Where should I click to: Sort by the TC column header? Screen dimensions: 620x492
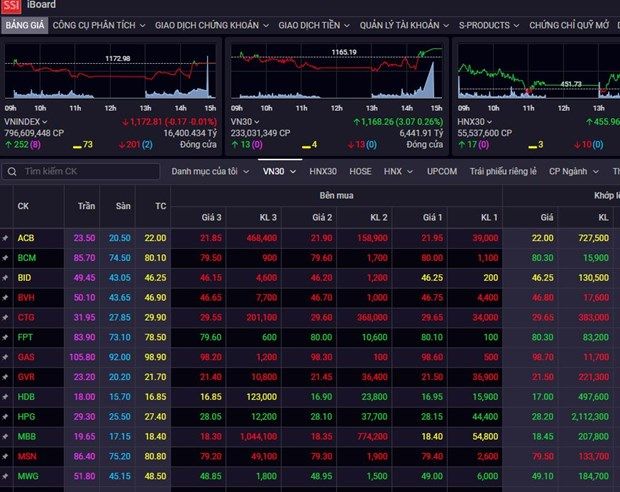pyautogui.click(x=161, y=206)
